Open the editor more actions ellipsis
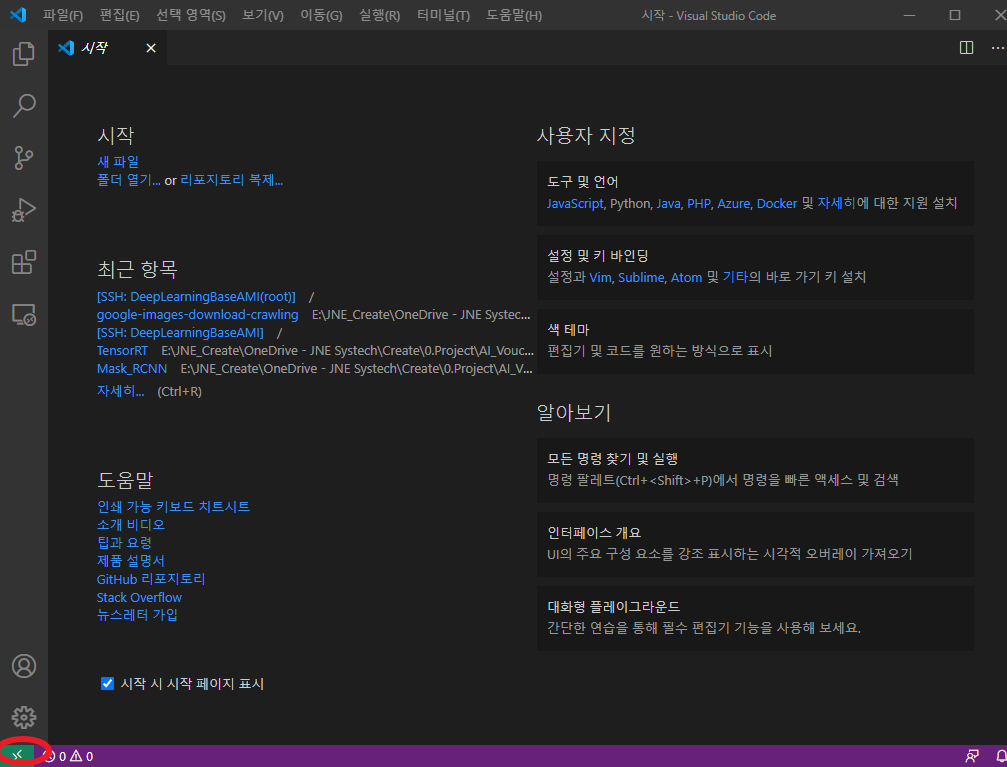The height and width of the screenshot is (767, 1007). [997, 48]
